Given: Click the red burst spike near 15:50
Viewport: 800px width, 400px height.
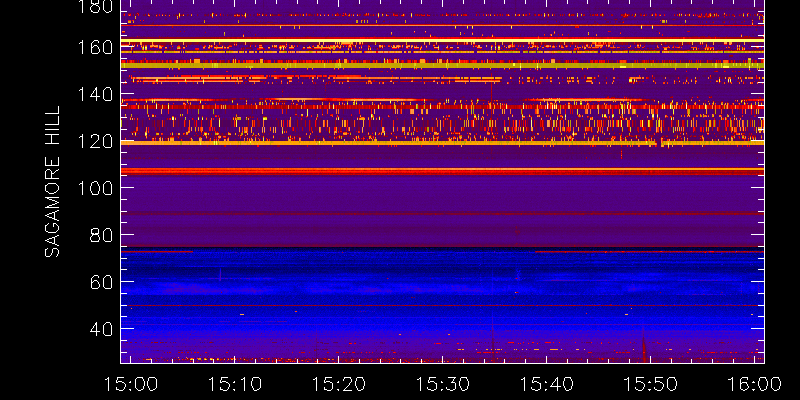Looking at the screenshot, I should [644, 345].
